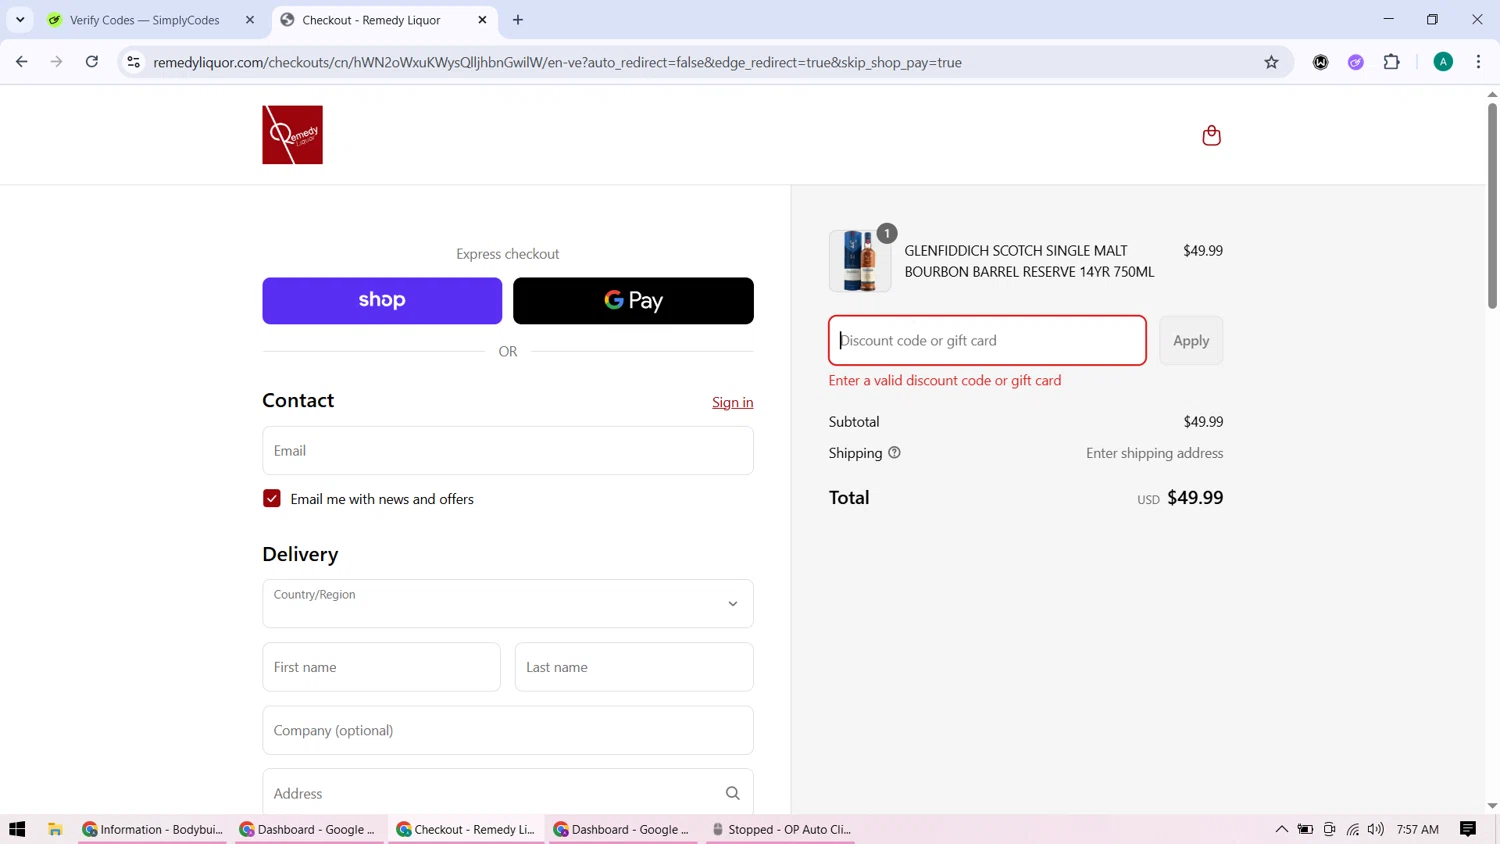Screen dimensions: 1500x844
Task: View site information icon in address bar
Action: [x=133, y=62]
